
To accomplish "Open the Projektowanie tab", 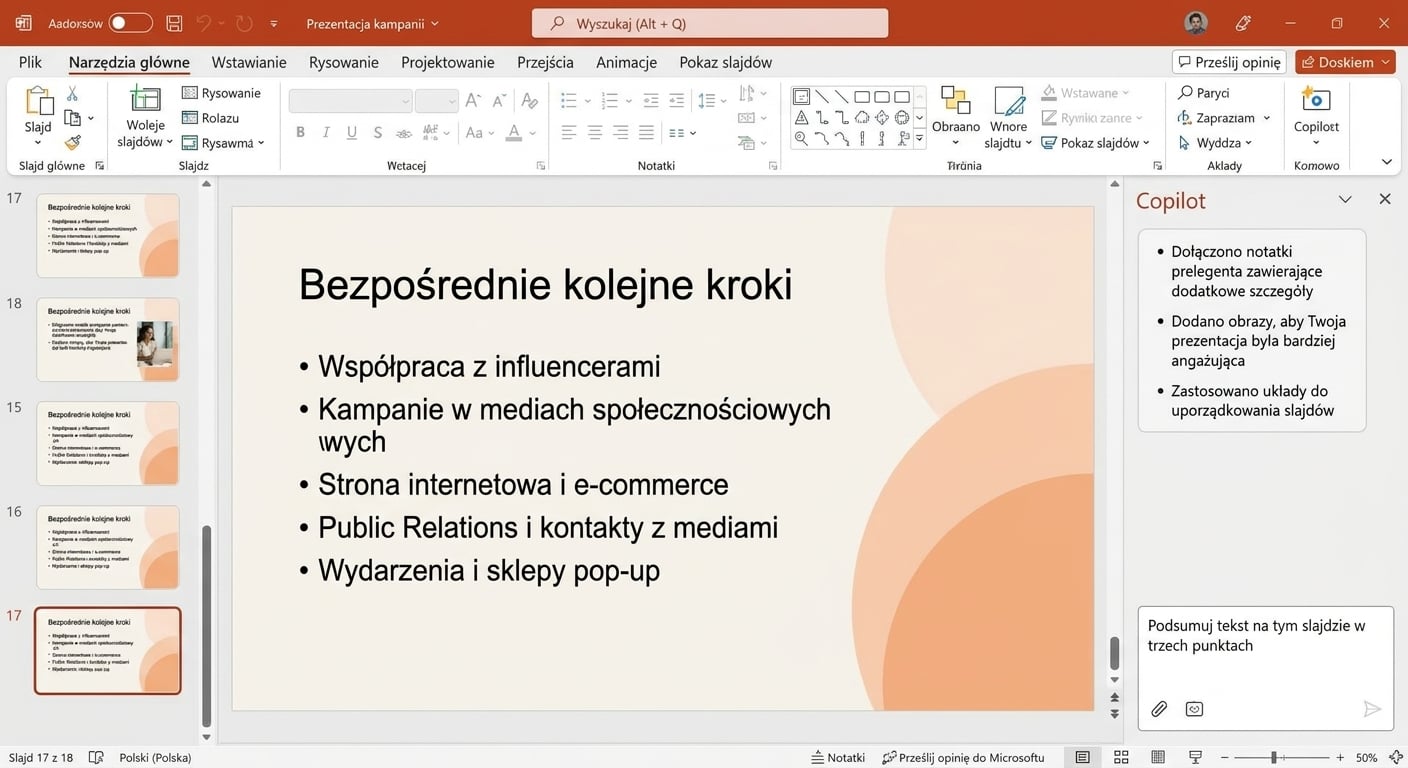I will point(448,62).
